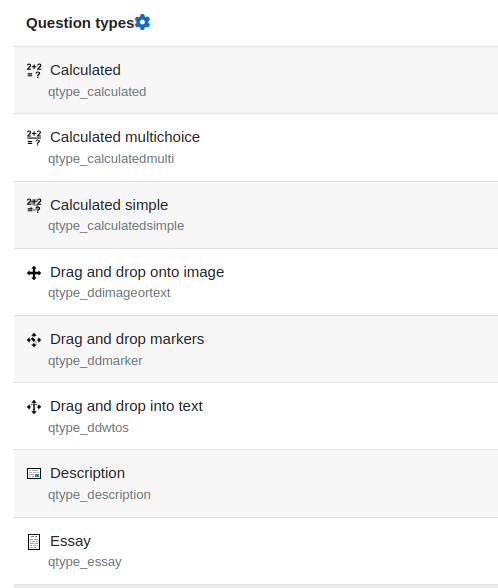This screenshot has width=498, height=588.
Task: Click the Calculated multichoice icon
Action: click(34, 137)
